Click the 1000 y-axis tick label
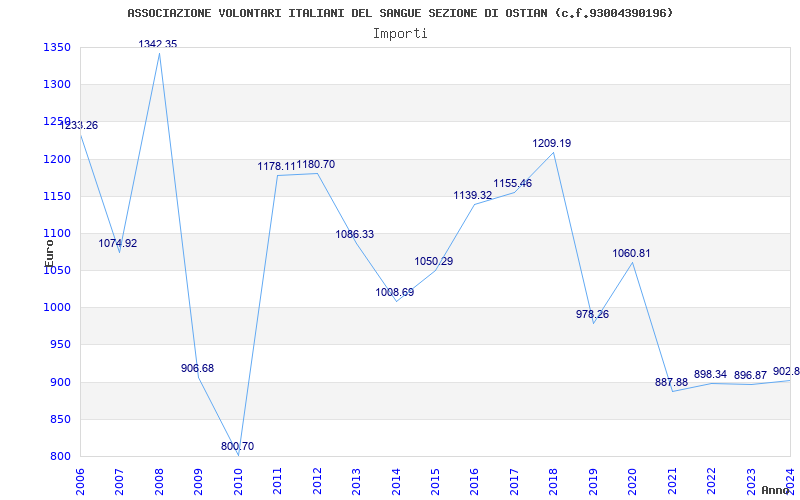 (57, 308)
